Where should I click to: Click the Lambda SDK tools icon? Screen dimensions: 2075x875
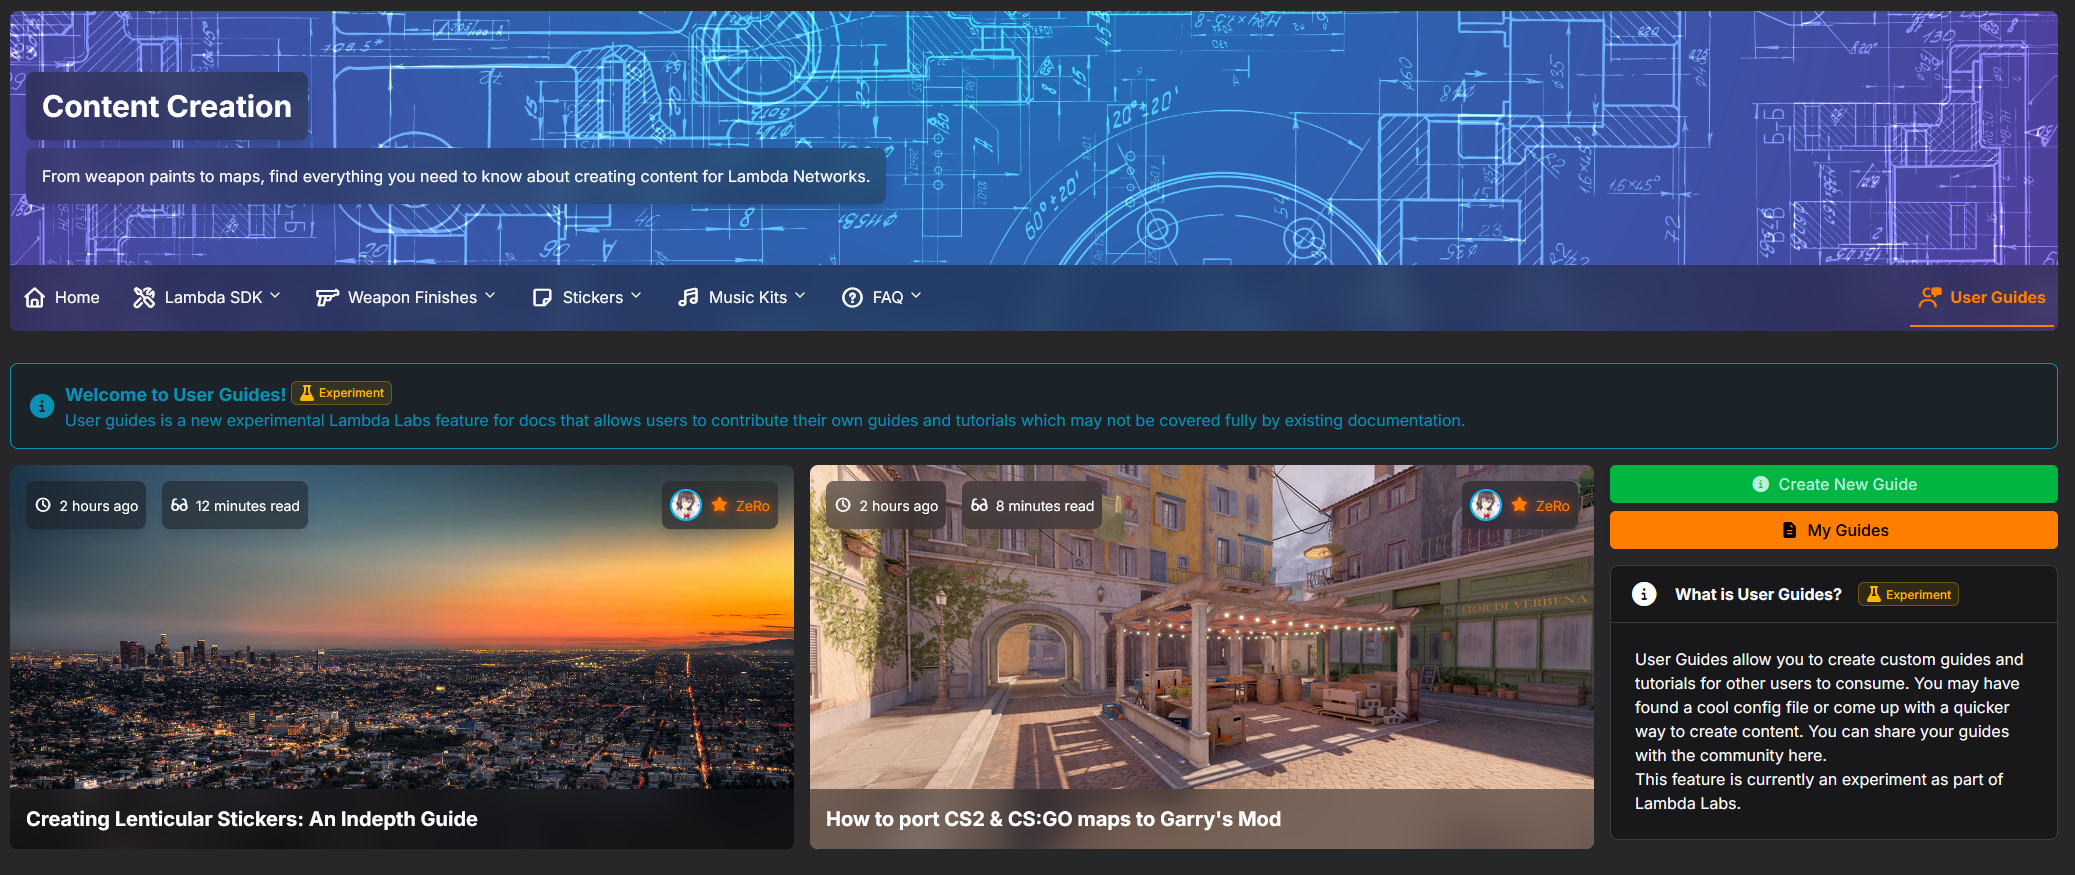(x=144, y=297)
